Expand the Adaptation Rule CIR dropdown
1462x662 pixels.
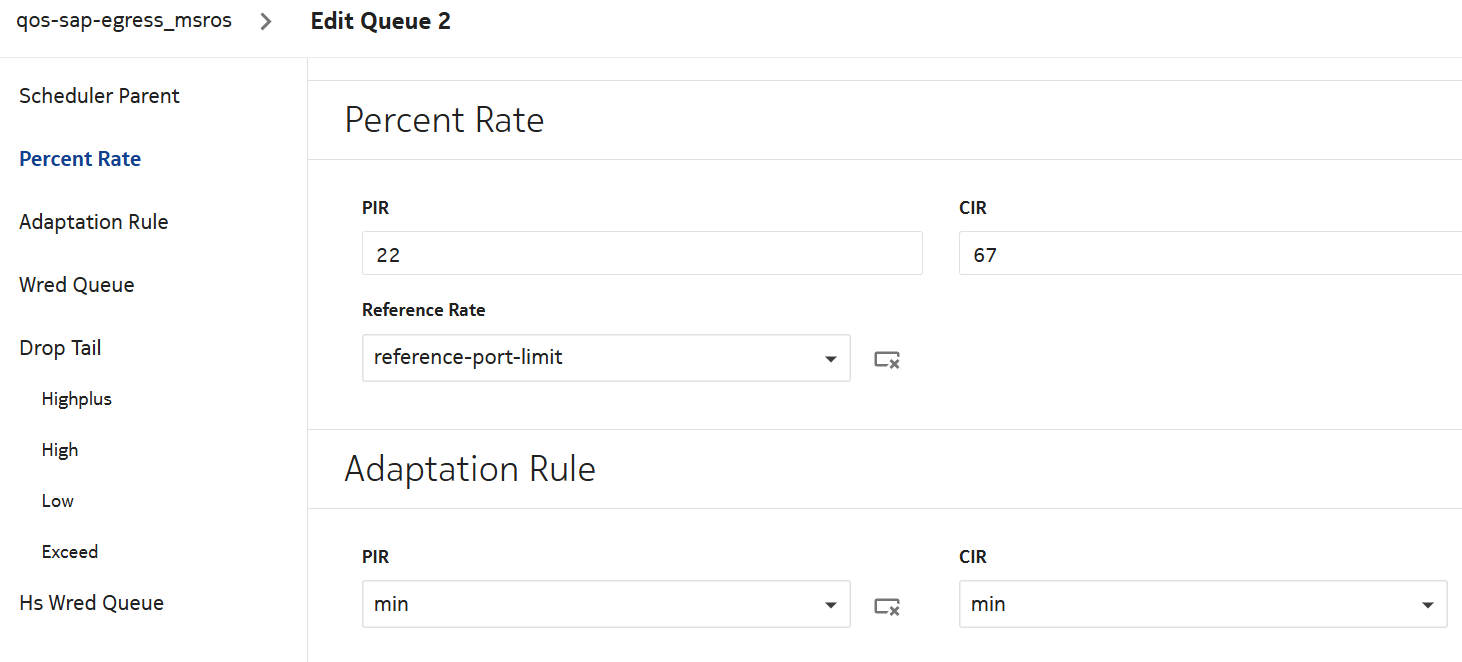(1426, 605)
